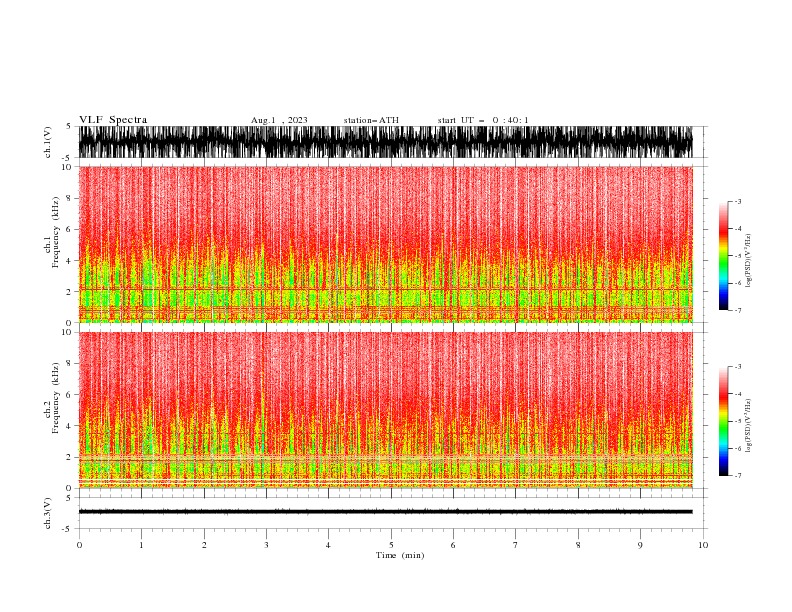792x612 pixels.
Task: Click the "4" kHz tick of ch.1 spectrogram
Action: 69,261
